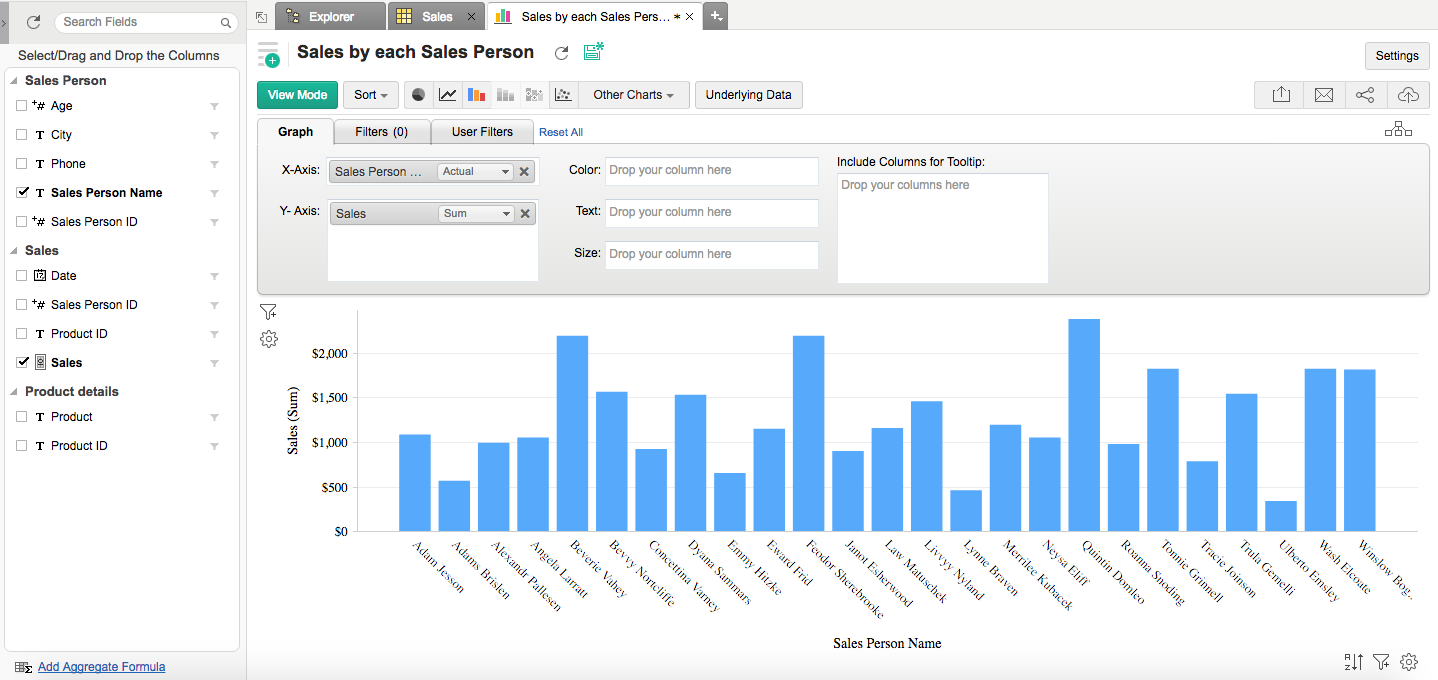Open the share icon
The image size is (1438, 680).
[1366, 95]
